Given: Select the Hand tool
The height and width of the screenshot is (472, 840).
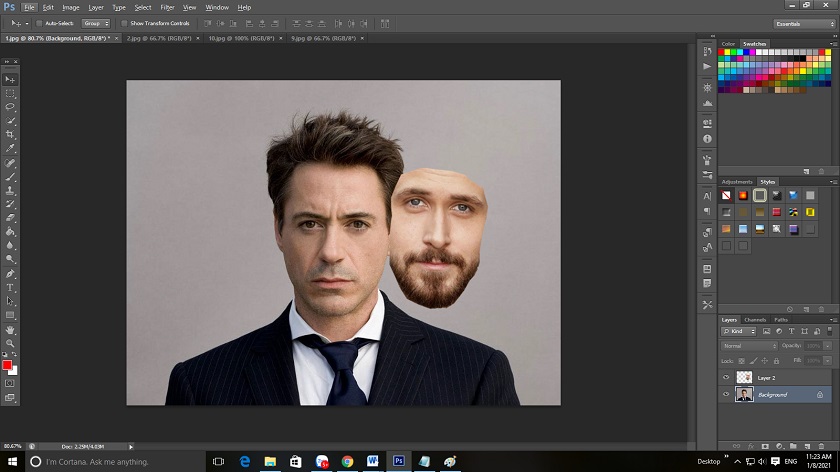Looking at the screenshot, I should 10,330.
